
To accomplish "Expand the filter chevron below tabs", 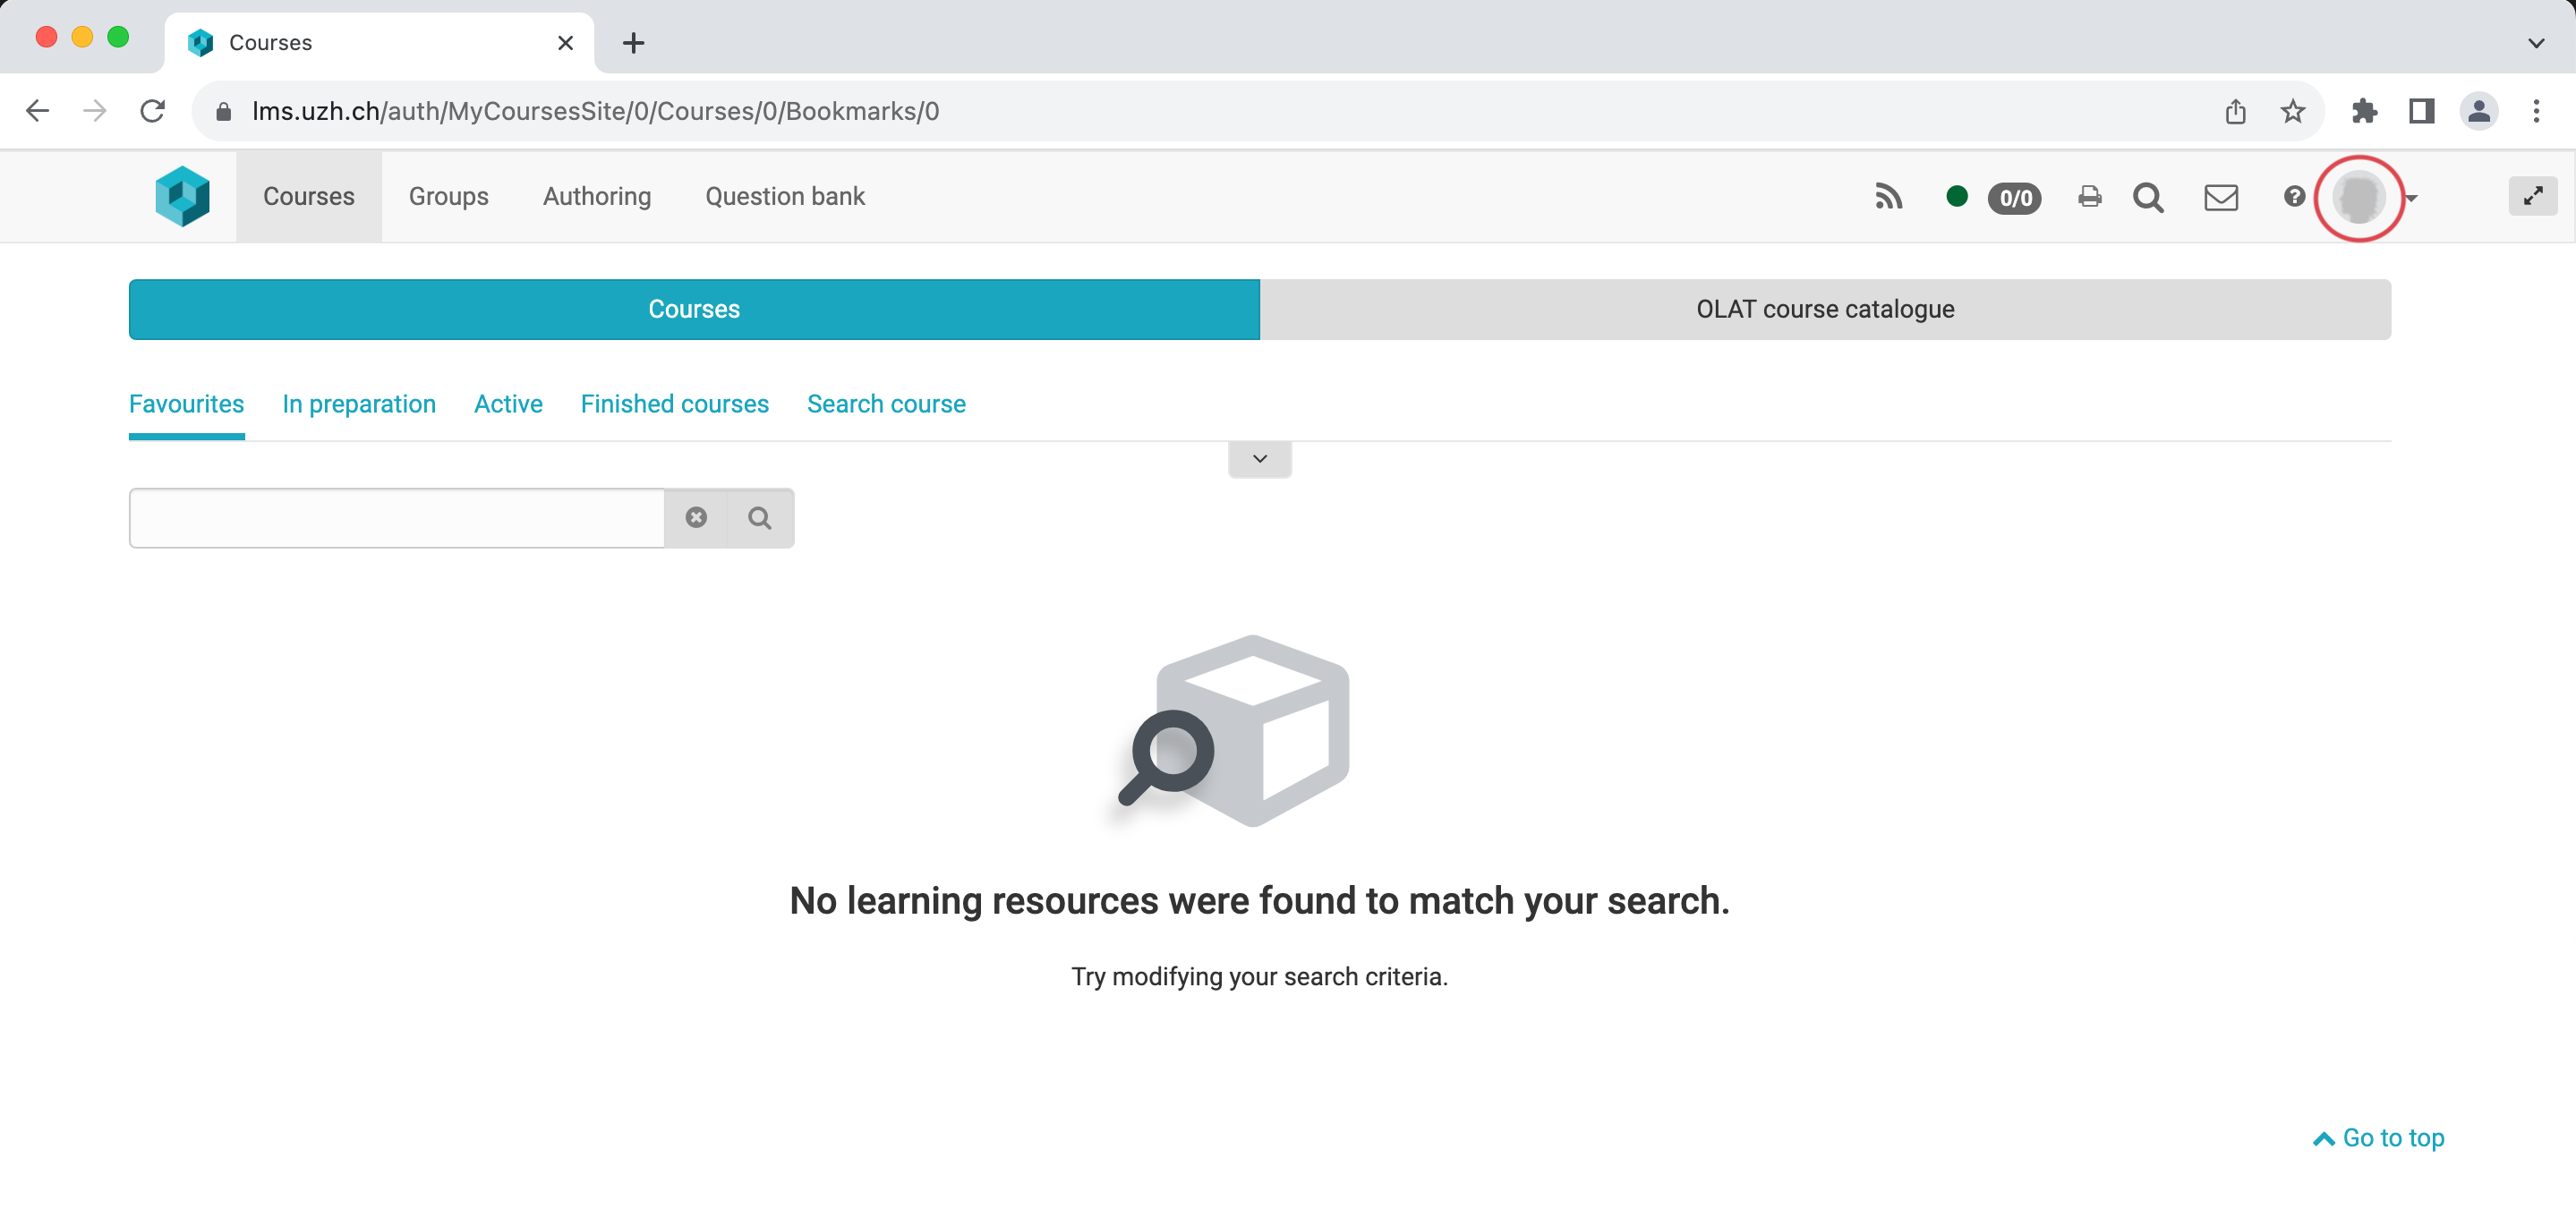I will coord(1260,459).
